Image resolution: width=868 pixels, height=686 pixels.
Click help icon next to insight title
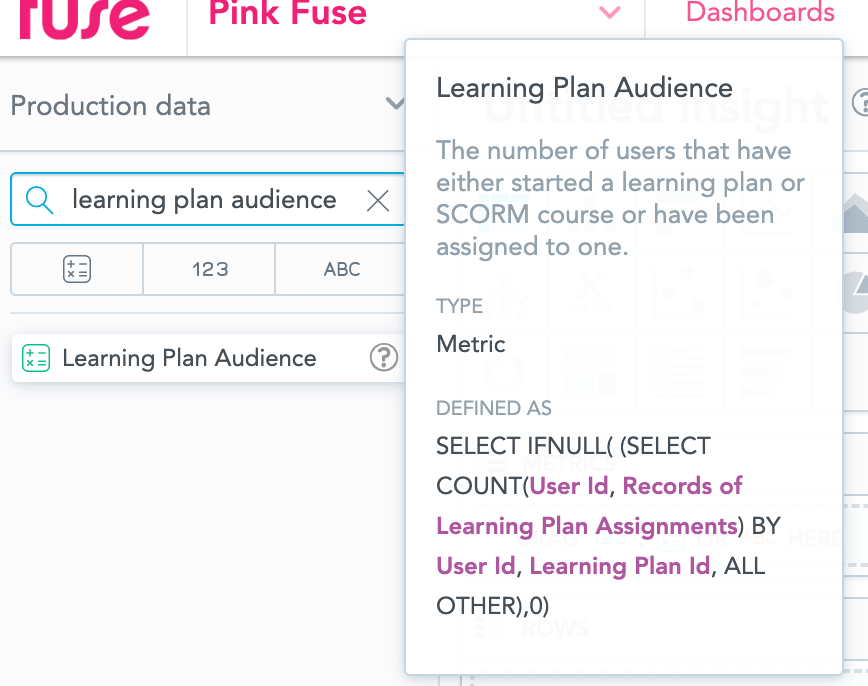click(x=860, y=103)
